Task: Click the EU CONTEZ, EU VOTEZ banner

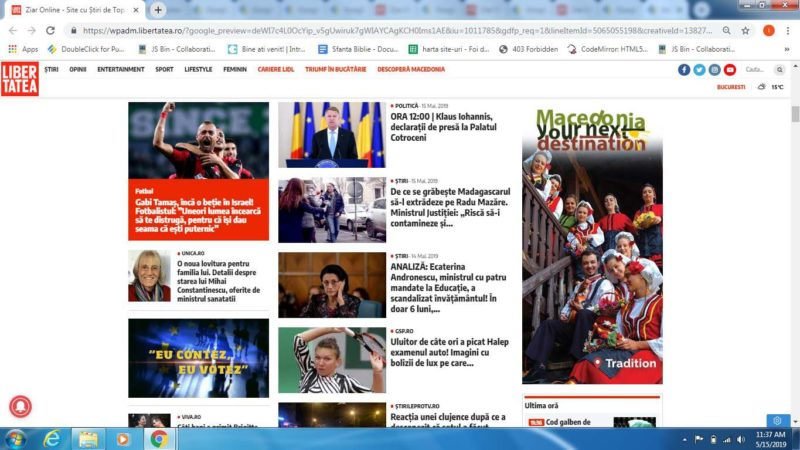Action: tap(198, 358)
